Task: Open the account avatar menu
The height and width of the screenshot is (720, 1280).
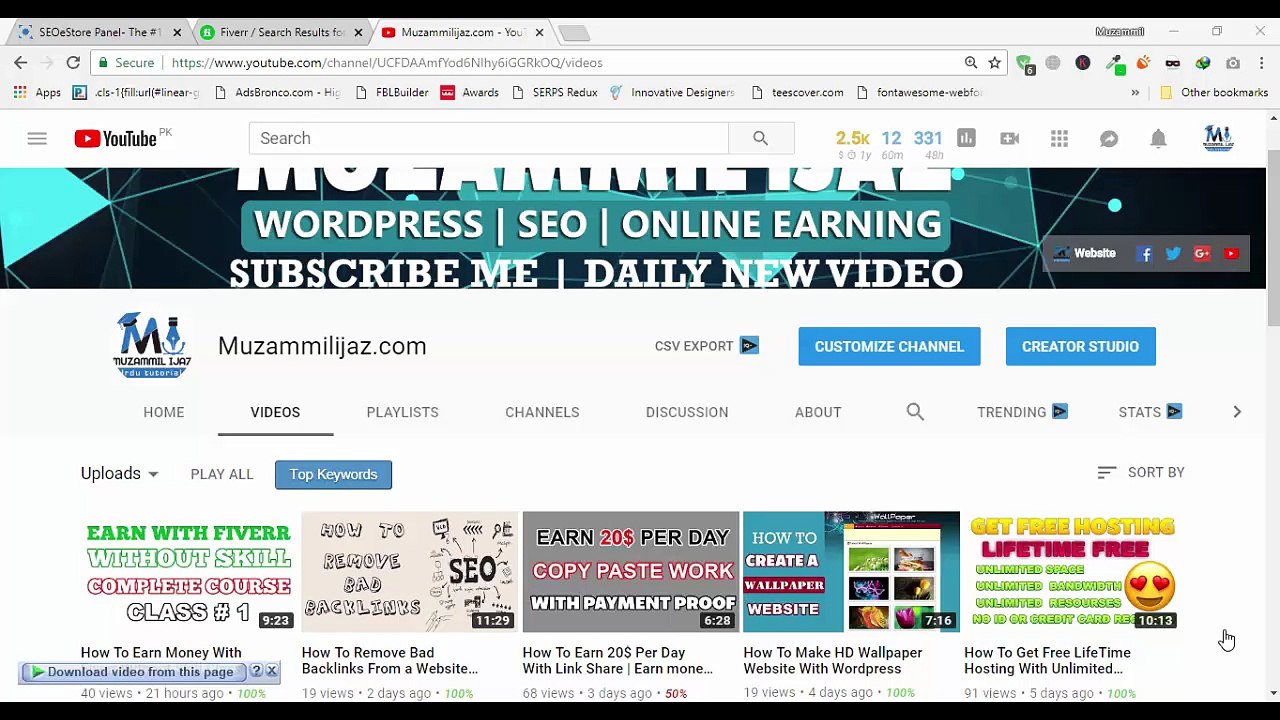Action: [1218, 139]
